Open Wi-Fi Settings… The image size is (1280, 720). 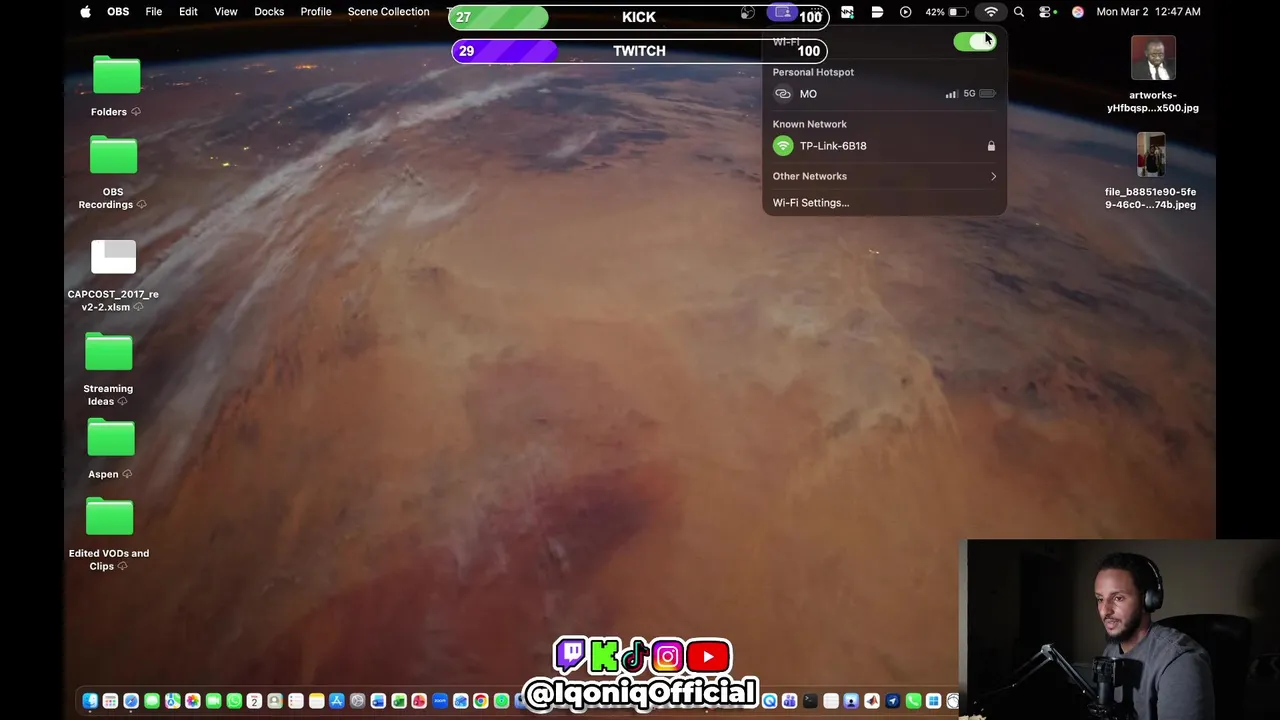[x=811, y=203]
